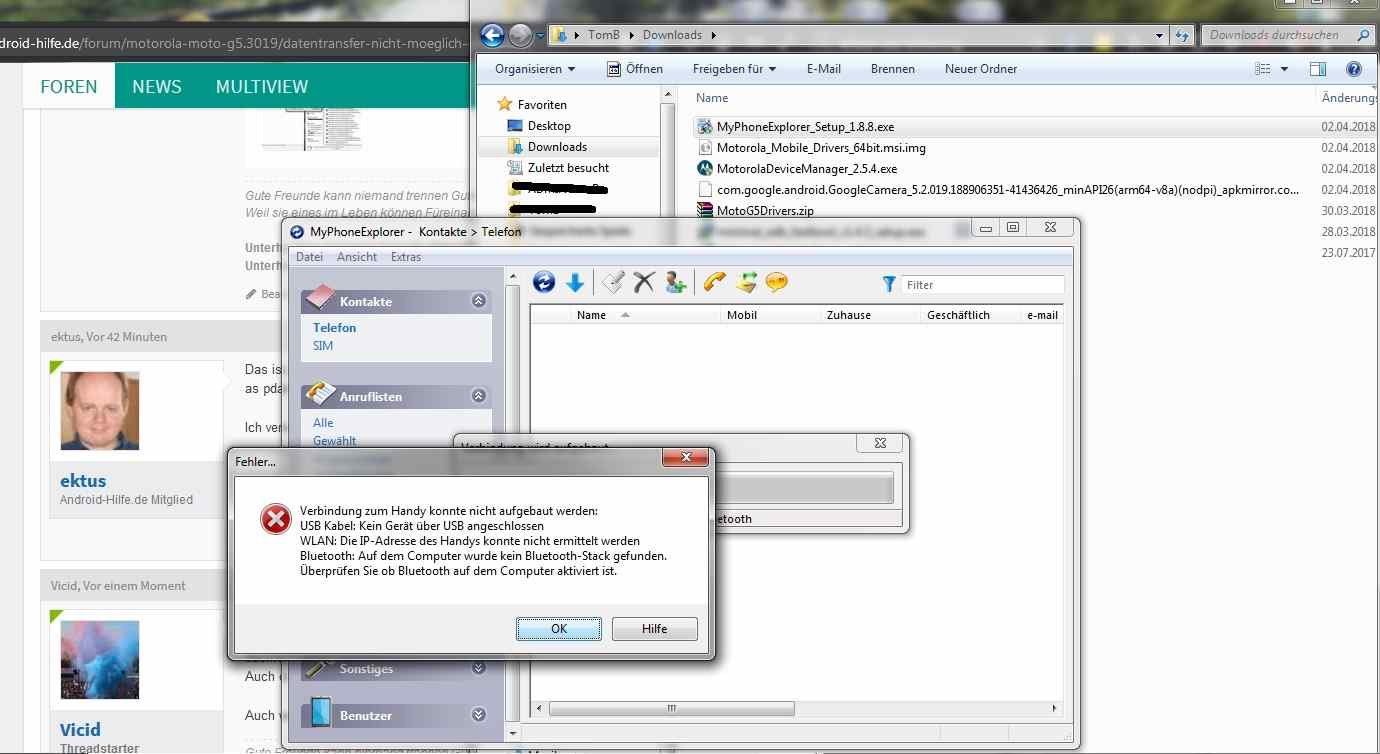
Task: Click the MotorolaDeviceManager file icon
Action: [x=705, y=168]
